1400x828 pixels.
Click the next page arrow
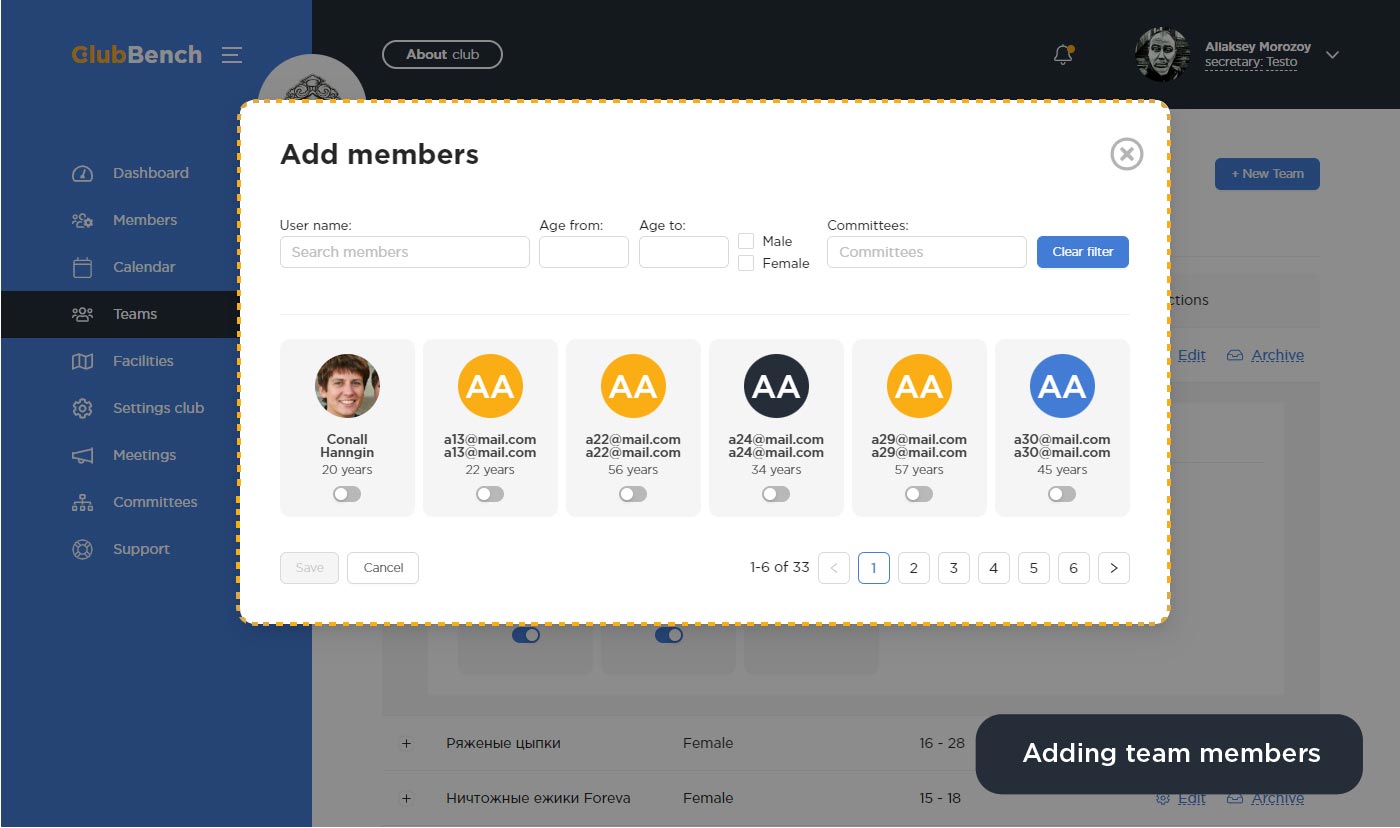point(1113,568)
